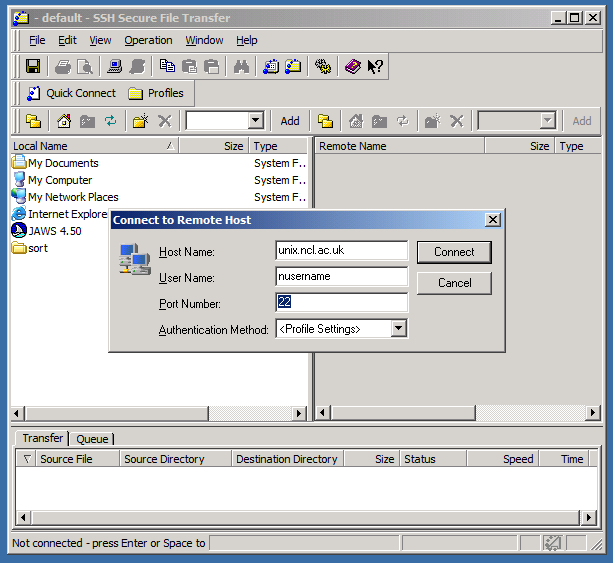613x563 pixels.
Task: Refresh the local file list
Action: tap(111, 121)
